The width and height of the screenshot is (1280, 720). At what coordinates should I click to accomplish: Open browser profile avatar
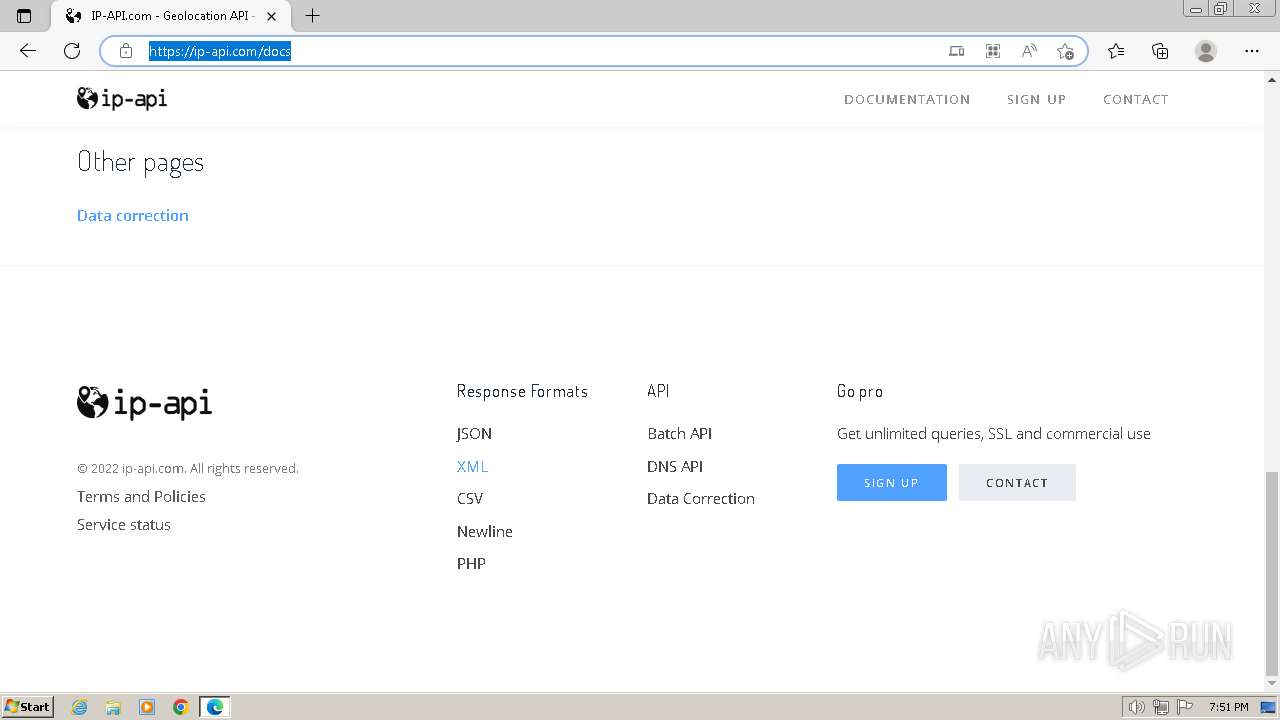(1206, 51)
